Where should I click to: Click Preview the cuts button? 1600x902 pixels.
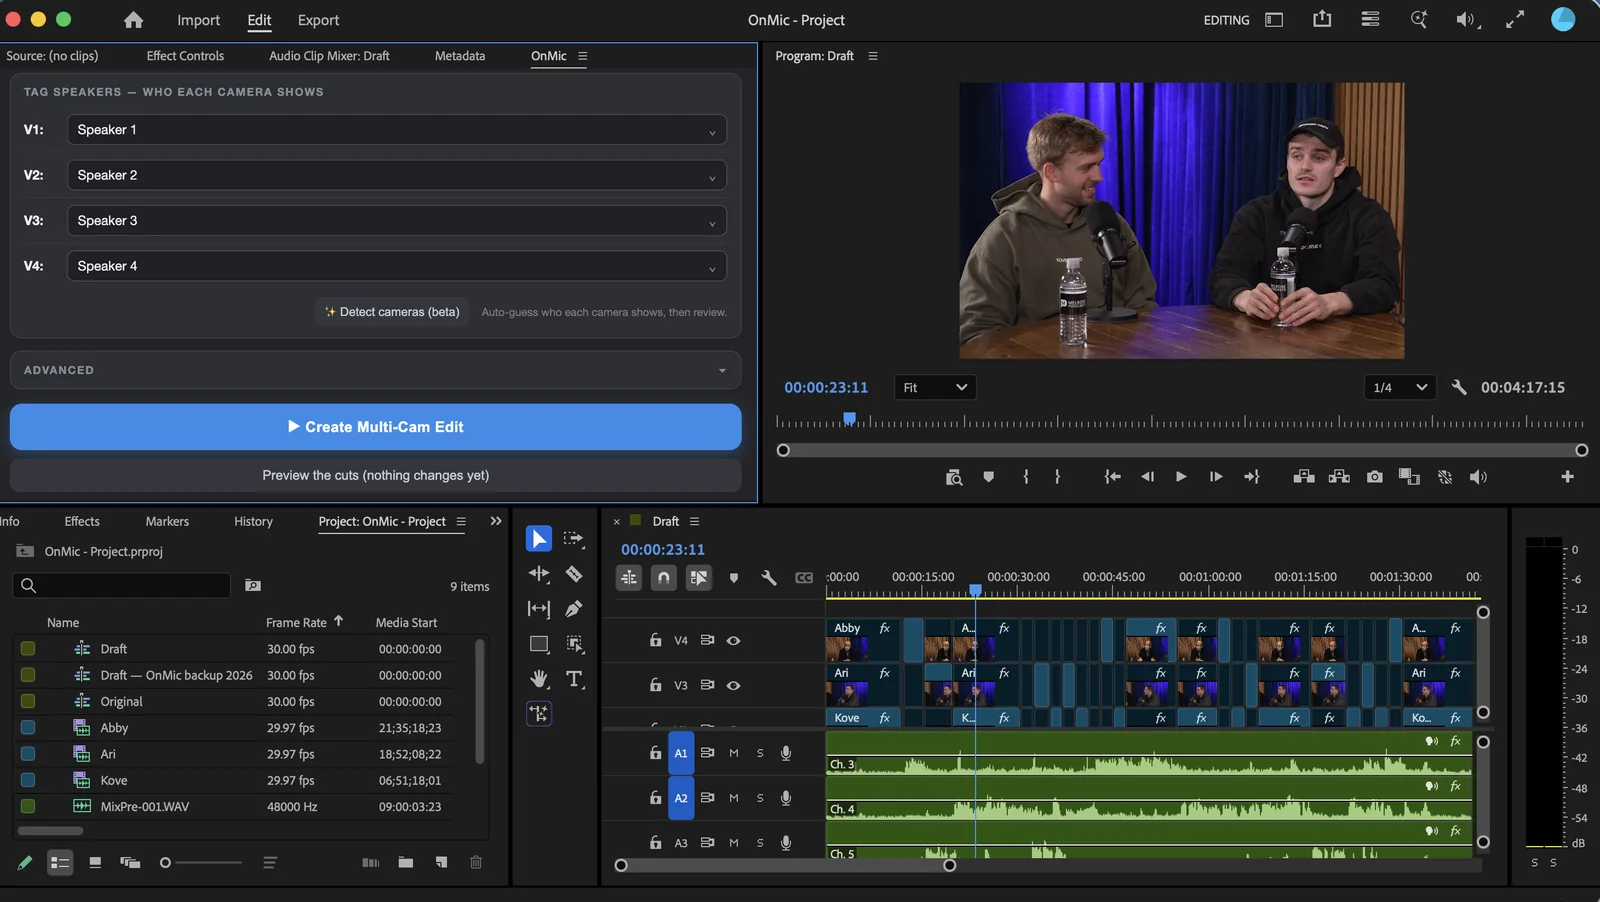(x=375, y=475)
